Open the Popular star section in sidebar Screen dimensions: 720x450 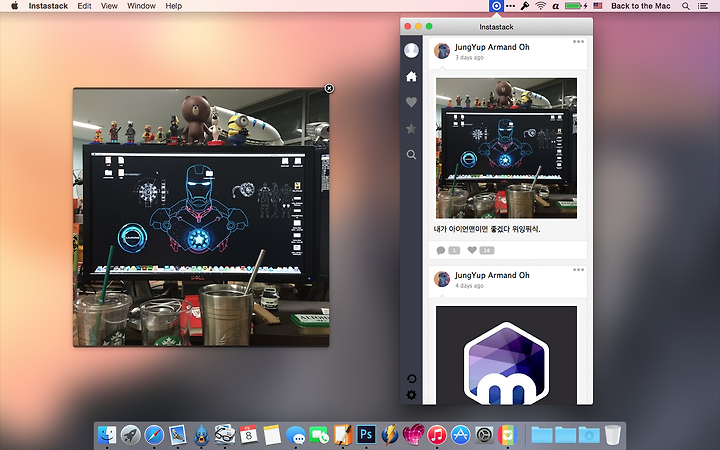click(411, 129)
